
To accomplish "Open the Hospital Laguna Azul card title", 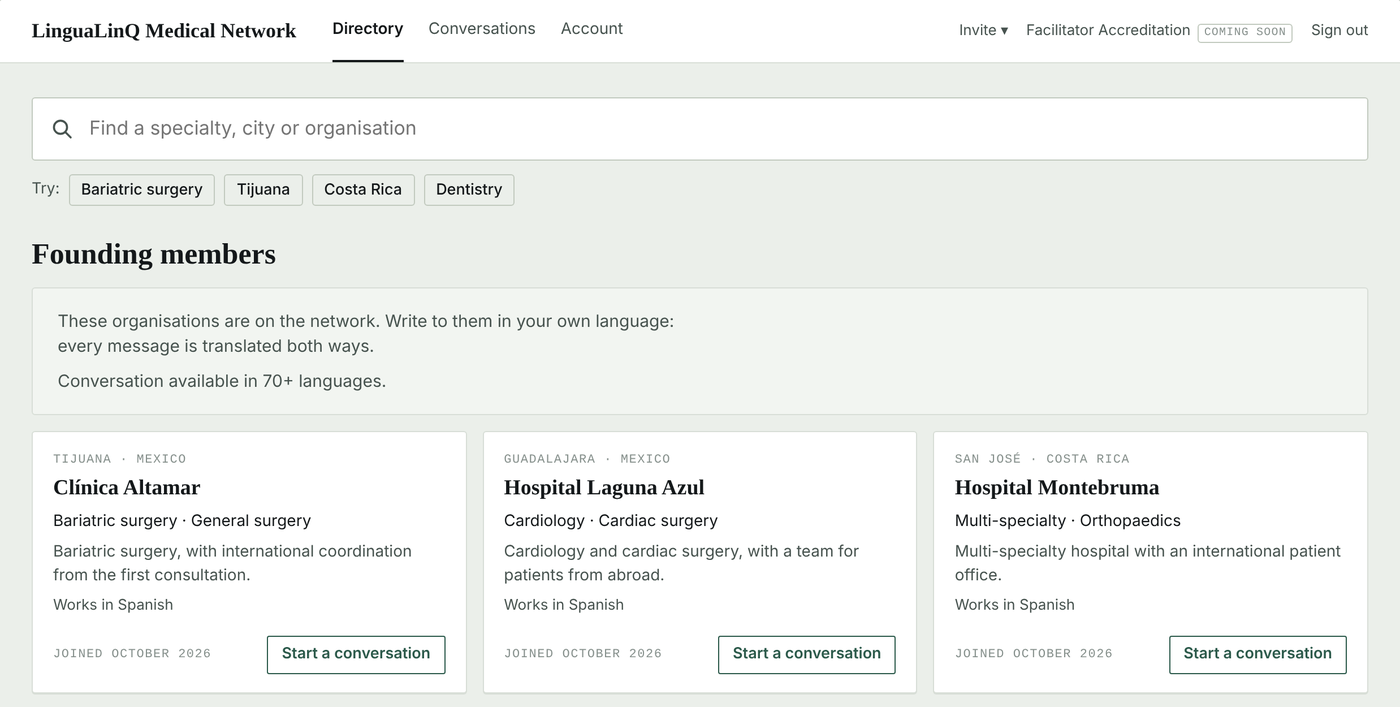I will coord(604,488).
